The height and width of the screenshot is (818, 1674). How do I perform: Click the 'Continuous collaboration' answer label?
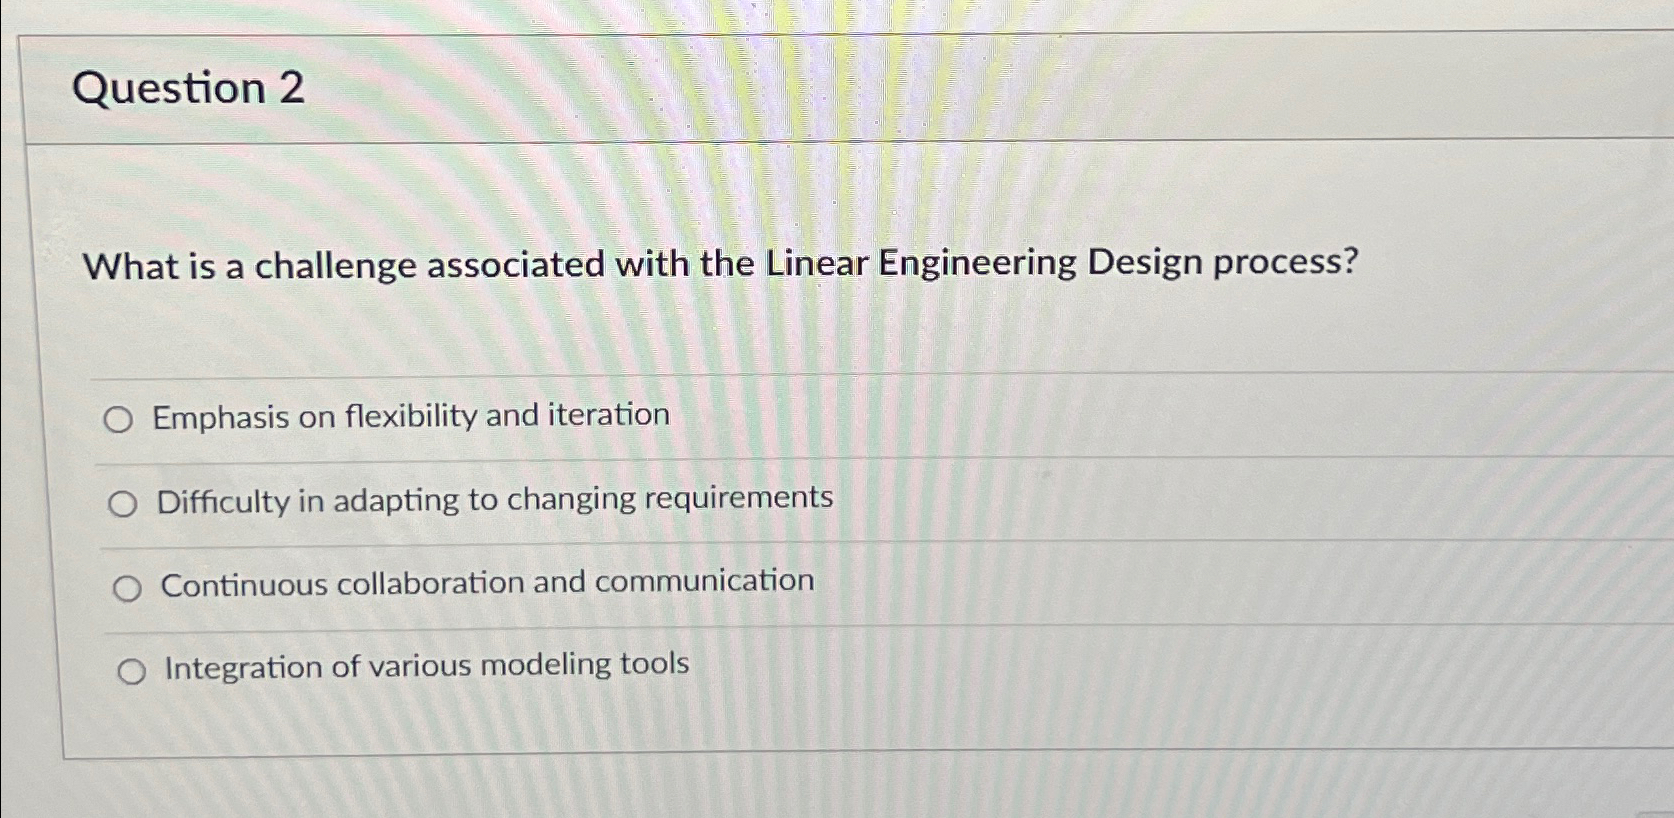point(485,582)
